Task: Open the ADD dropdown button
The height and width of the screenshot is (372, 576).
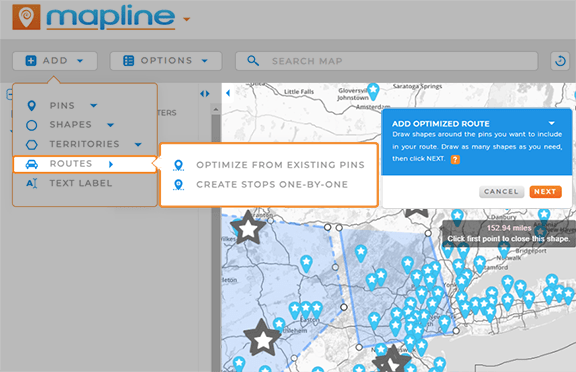Action: [55, 61]
